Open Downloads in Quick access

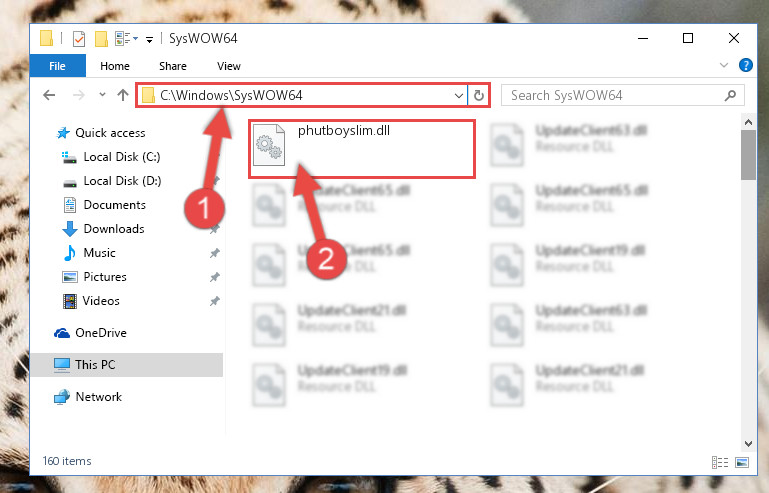114,229
